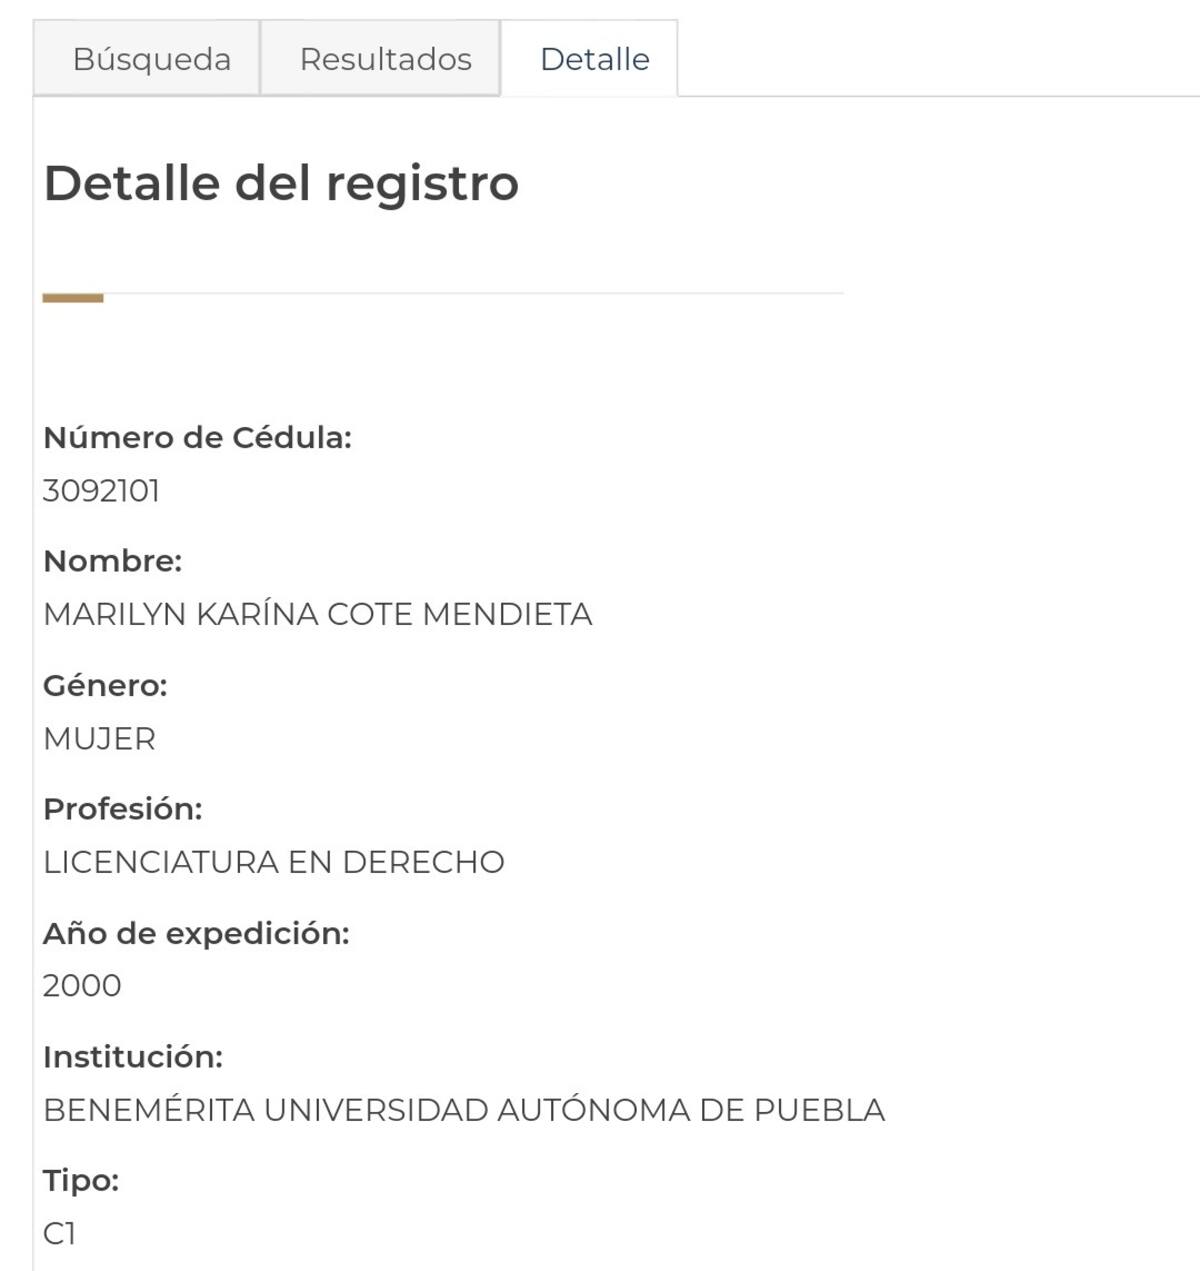Click the 'Nombre:' field label

[x=112, y=561]
